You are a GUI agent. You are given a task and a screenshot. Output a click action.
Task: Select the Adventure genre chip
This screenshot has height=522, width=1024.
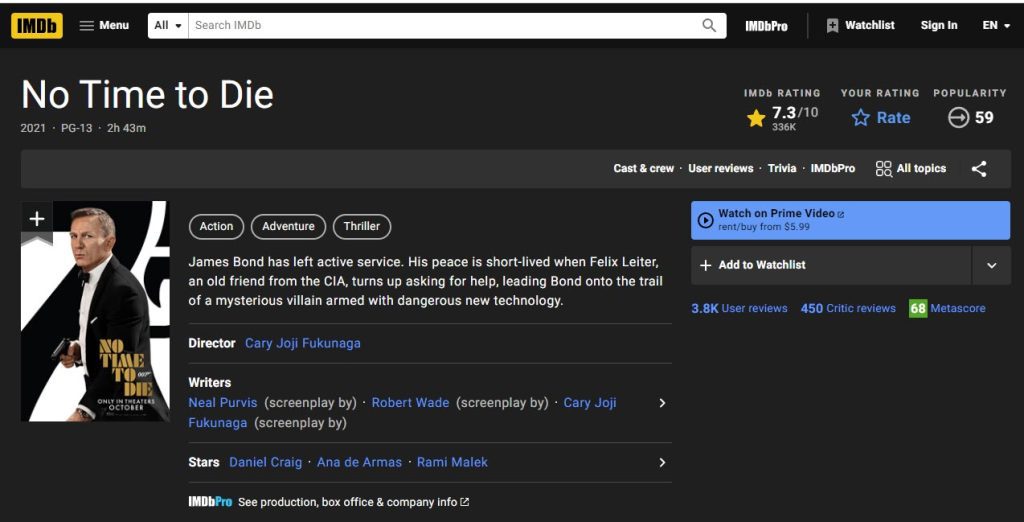point(288,227)
